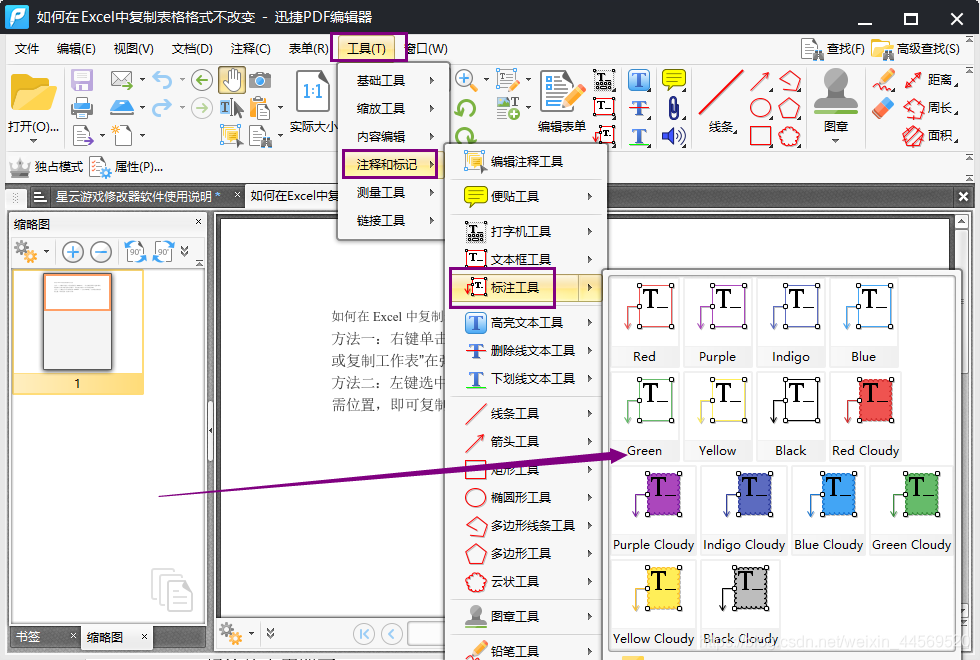Open the Edit (编辑) menu

76,49
